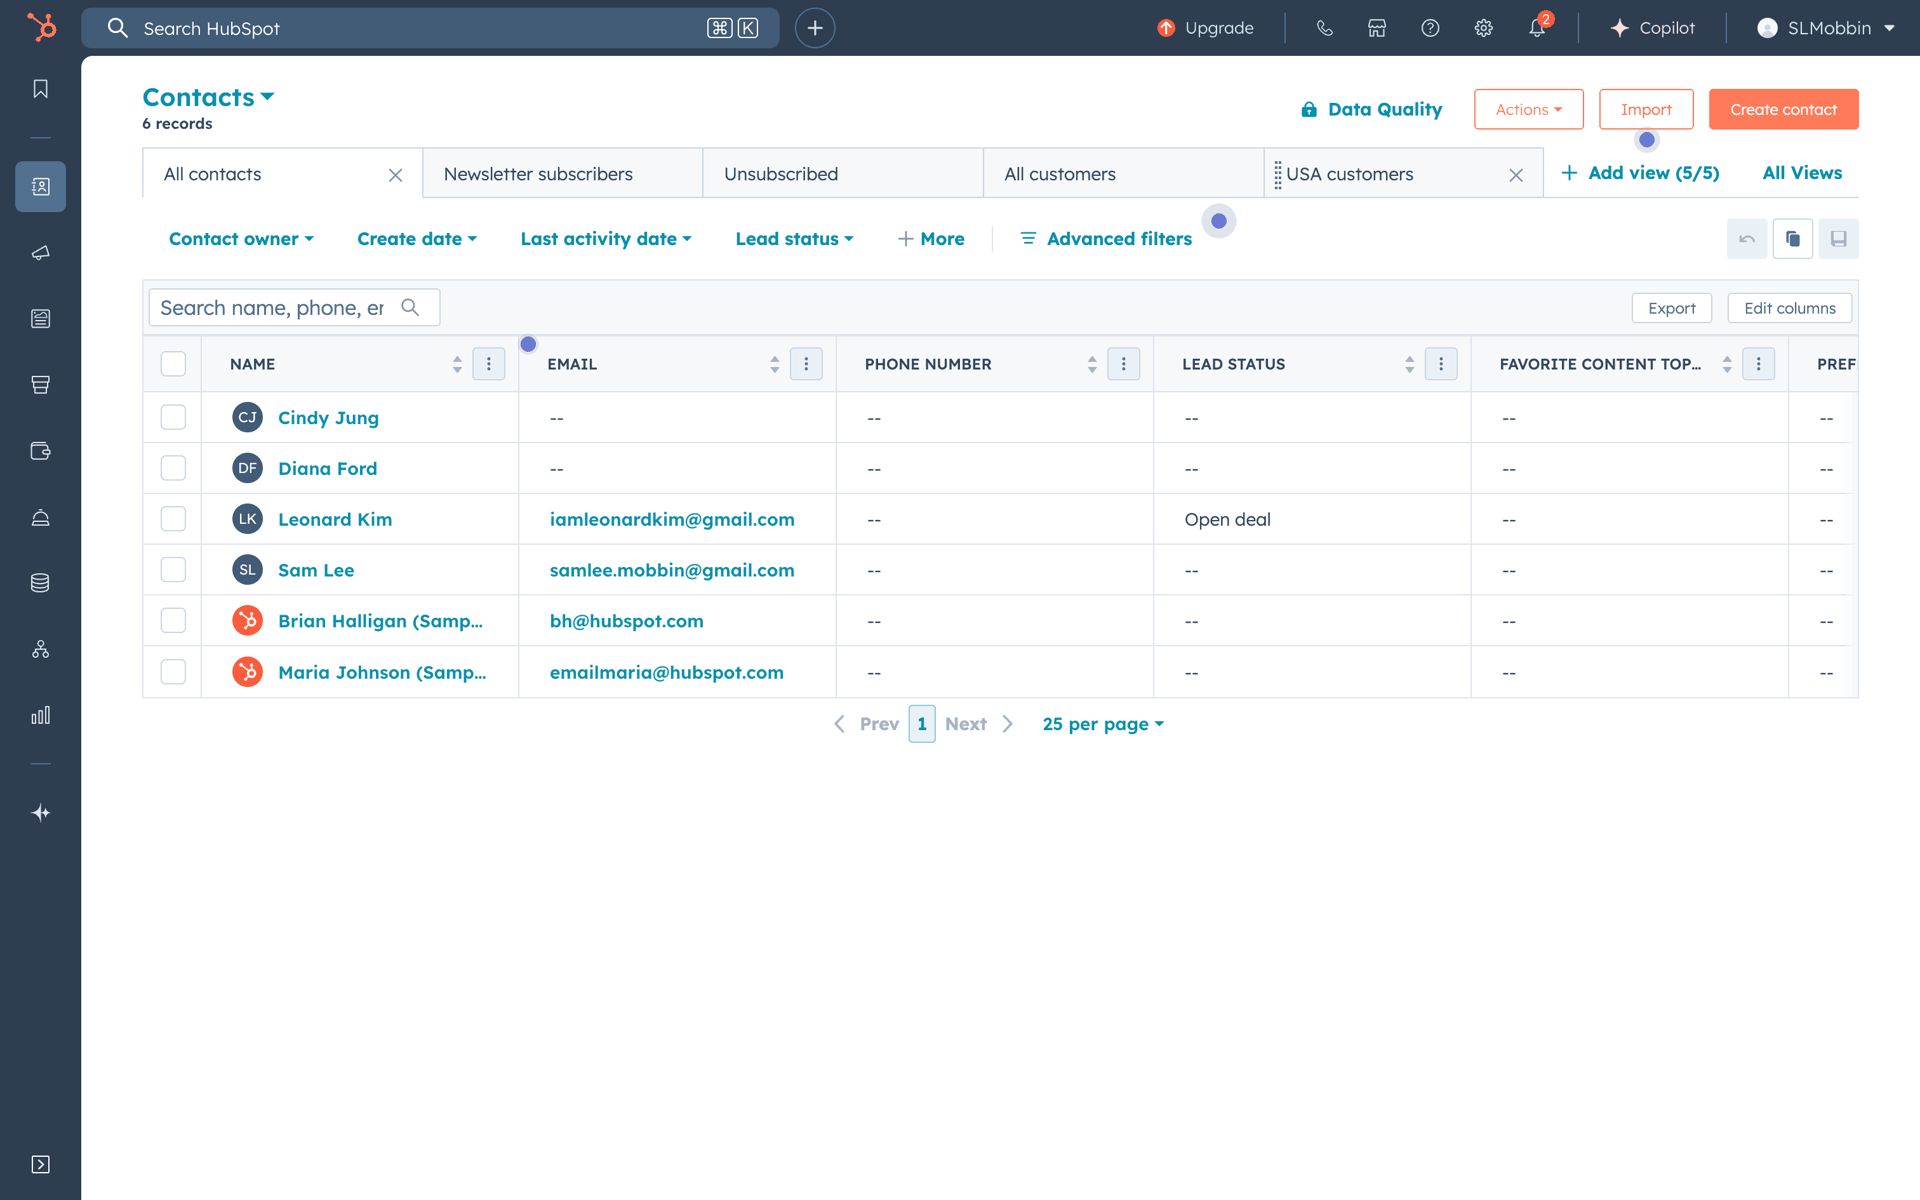The width and height of the screenshot is (1920, 1200).
Task: Click the quick-create plus button in top bar
Action: click(x=815, y=28)
